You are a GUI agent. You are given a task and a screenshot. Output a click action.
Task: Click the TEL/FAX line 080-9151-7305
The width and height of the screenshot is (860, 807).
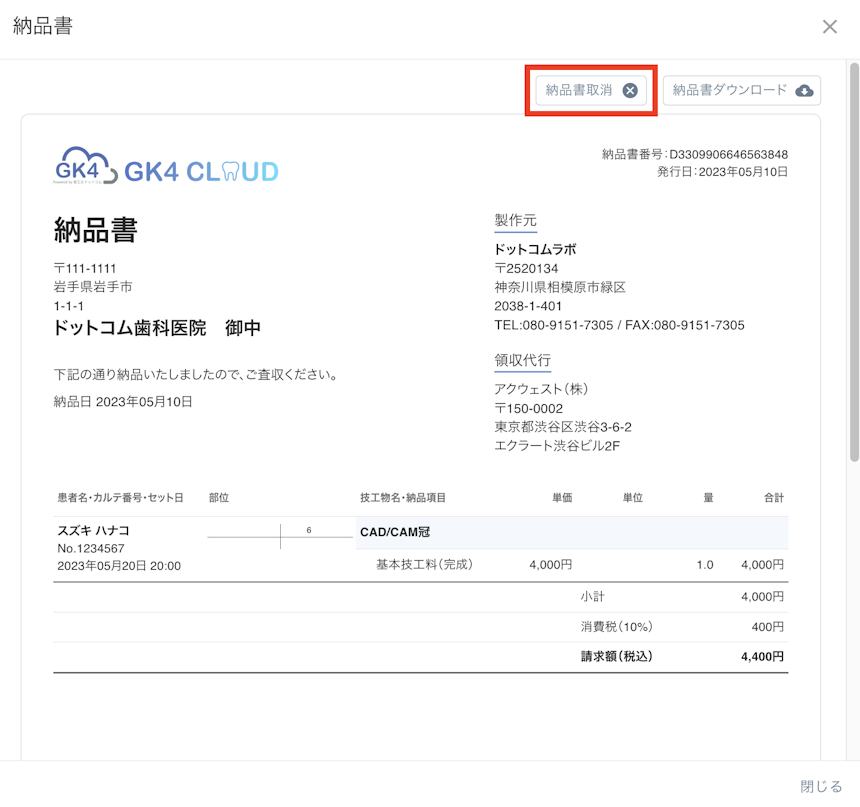(x=619, y=325)
